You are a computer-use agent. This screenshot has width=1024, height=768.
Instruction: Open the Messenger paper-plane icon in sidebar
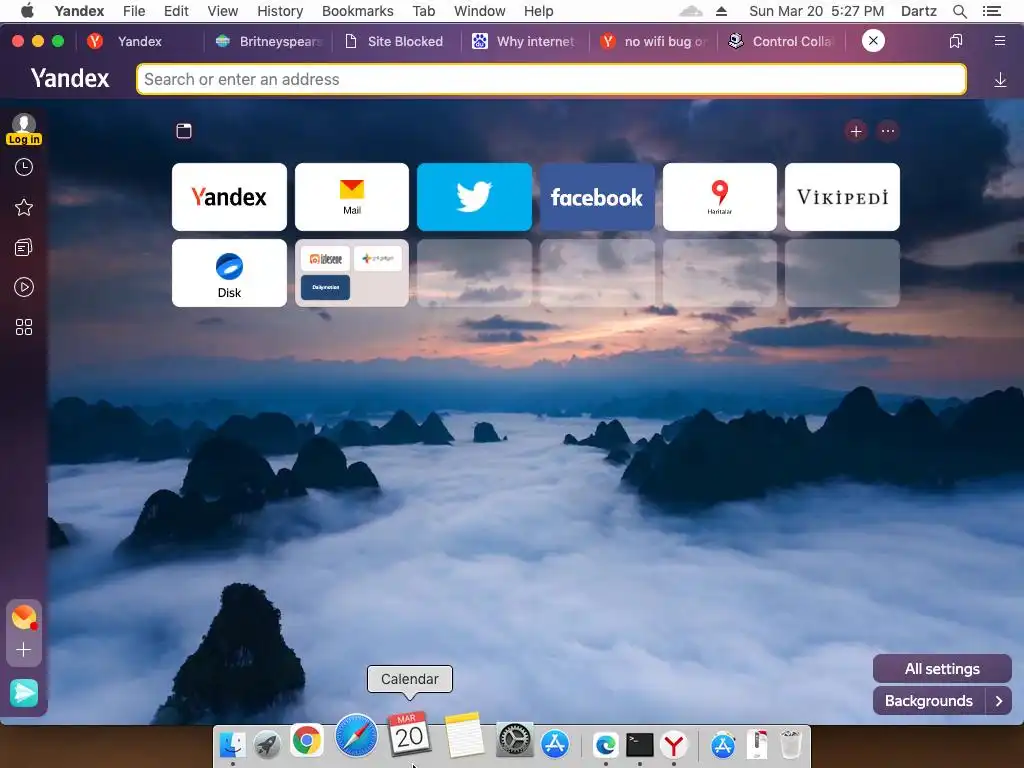(24, 693)
